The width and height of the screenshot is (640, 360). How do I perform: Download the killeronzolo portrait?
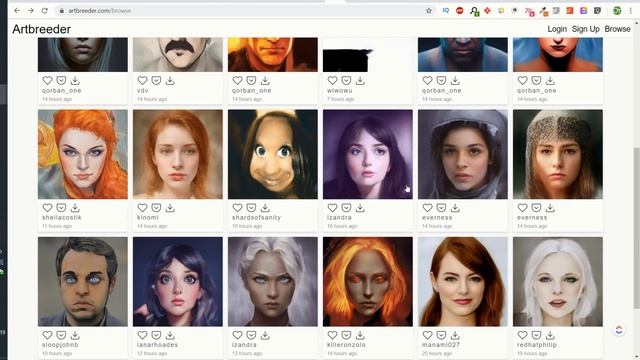click(x=360, y=335)
